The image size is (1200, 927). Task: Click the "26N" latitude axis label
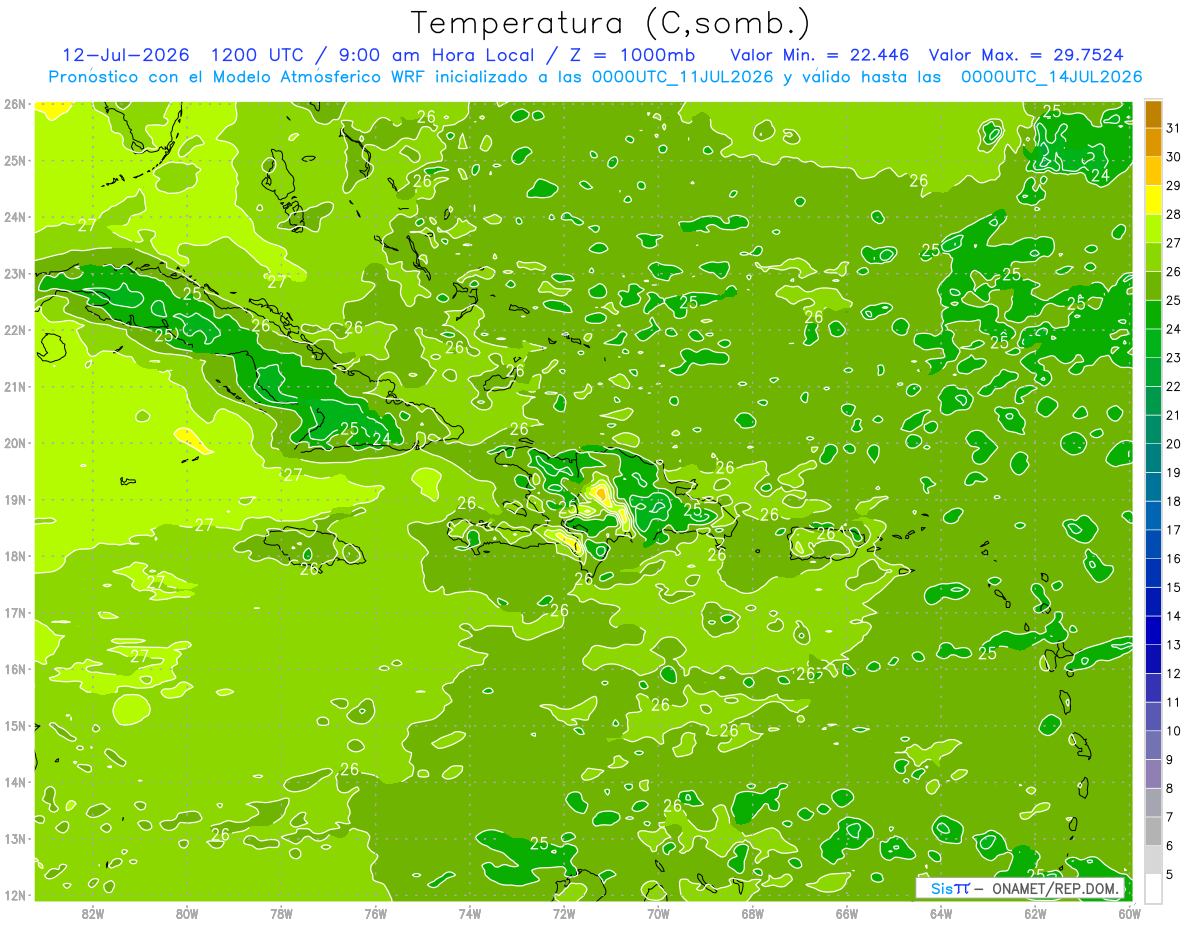pyautogui.click(x=14, y=104)
